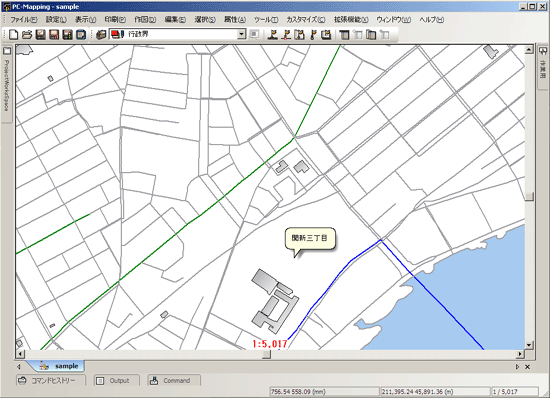Click the 211,395.24 45,891.36 (m) status field
This screenshot has height=398, width=550.
click(435, 392)
